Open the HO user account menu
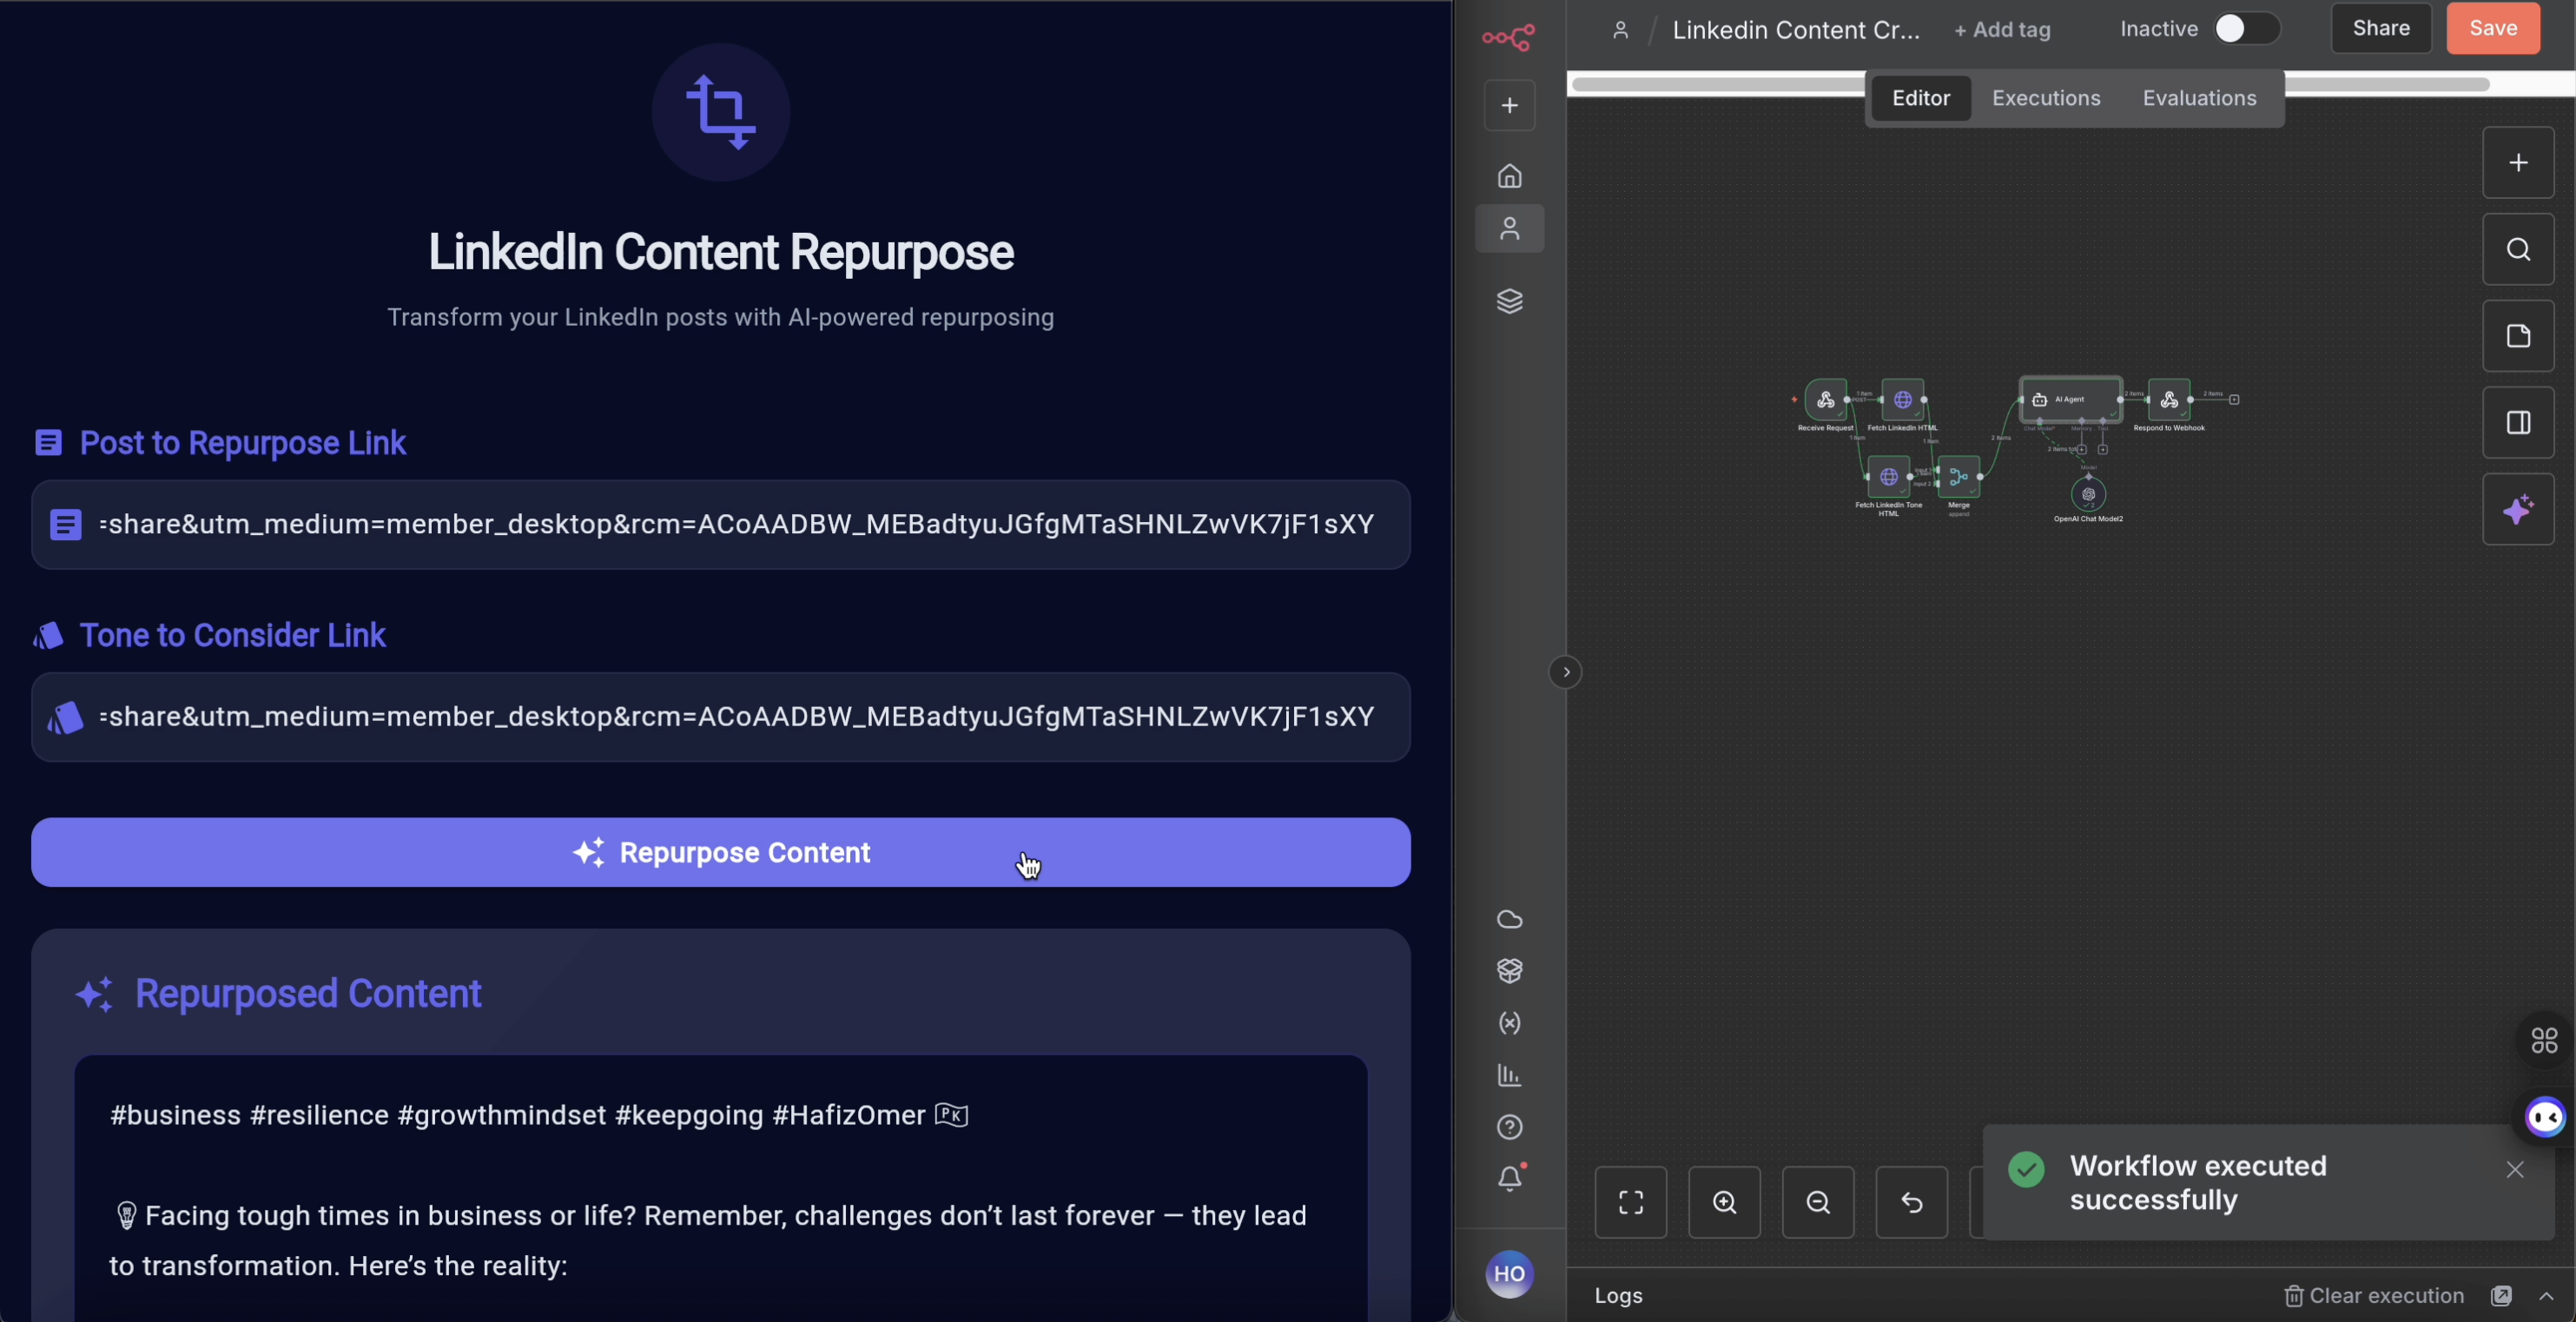 click(x=1509, y=1274)
